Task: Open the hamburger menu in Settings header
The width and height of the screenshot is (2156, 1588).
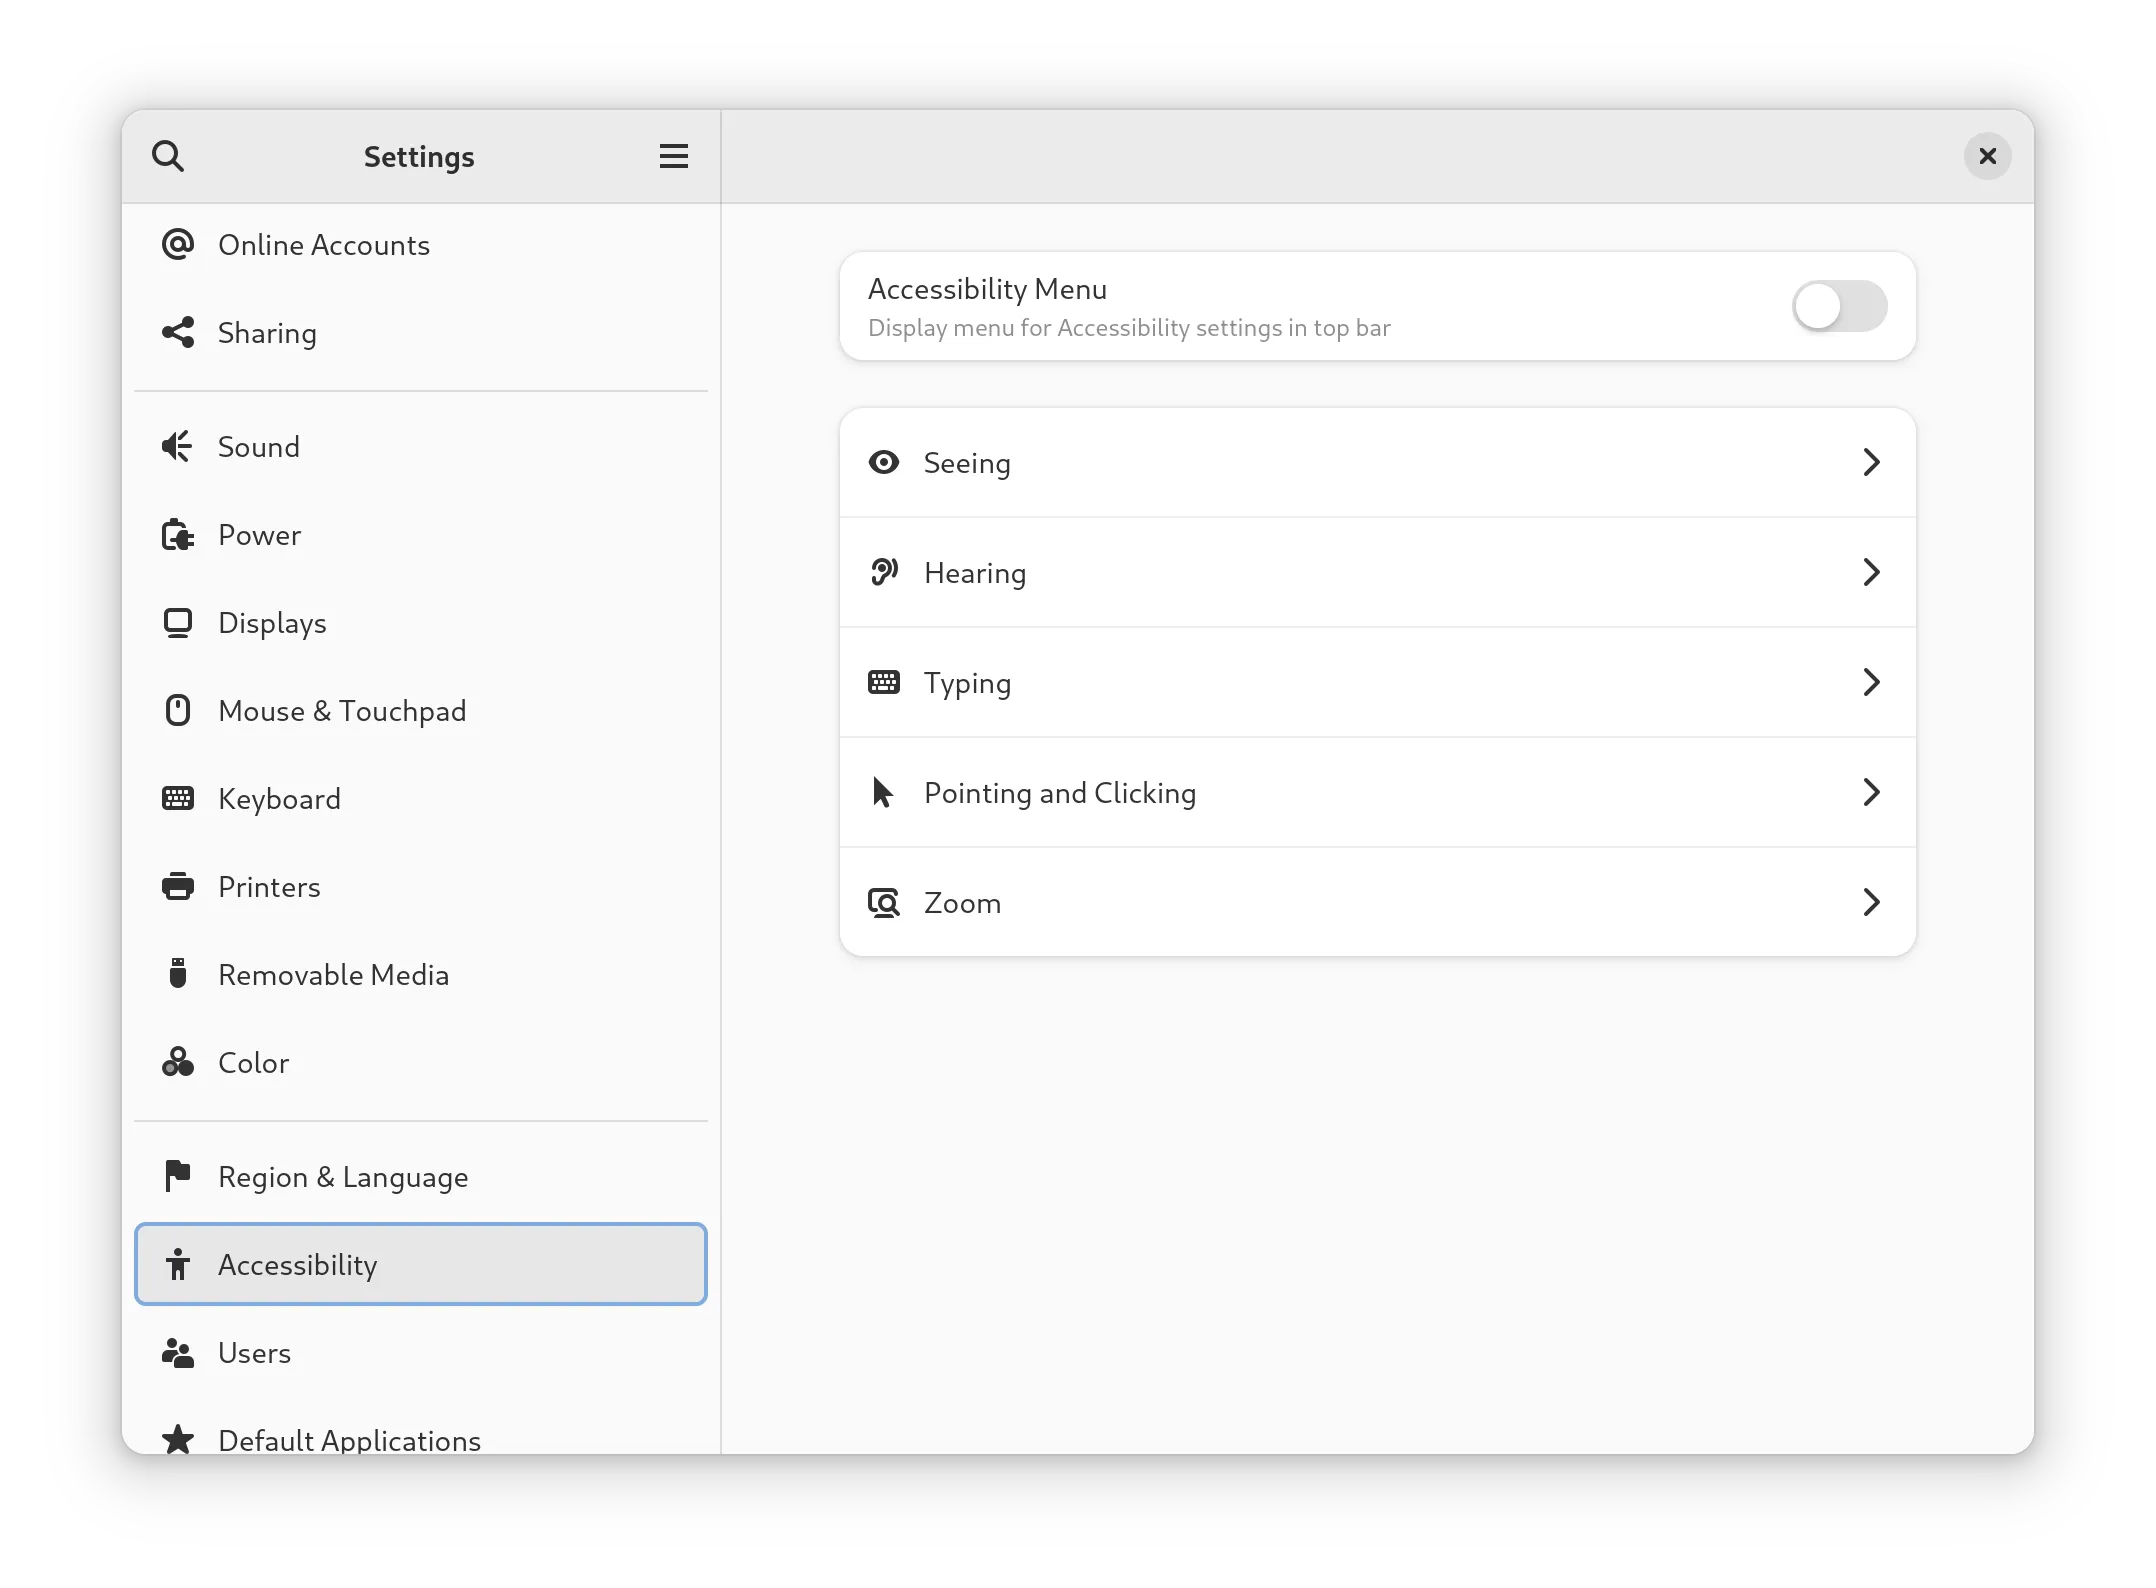Action: coord(673,156)
